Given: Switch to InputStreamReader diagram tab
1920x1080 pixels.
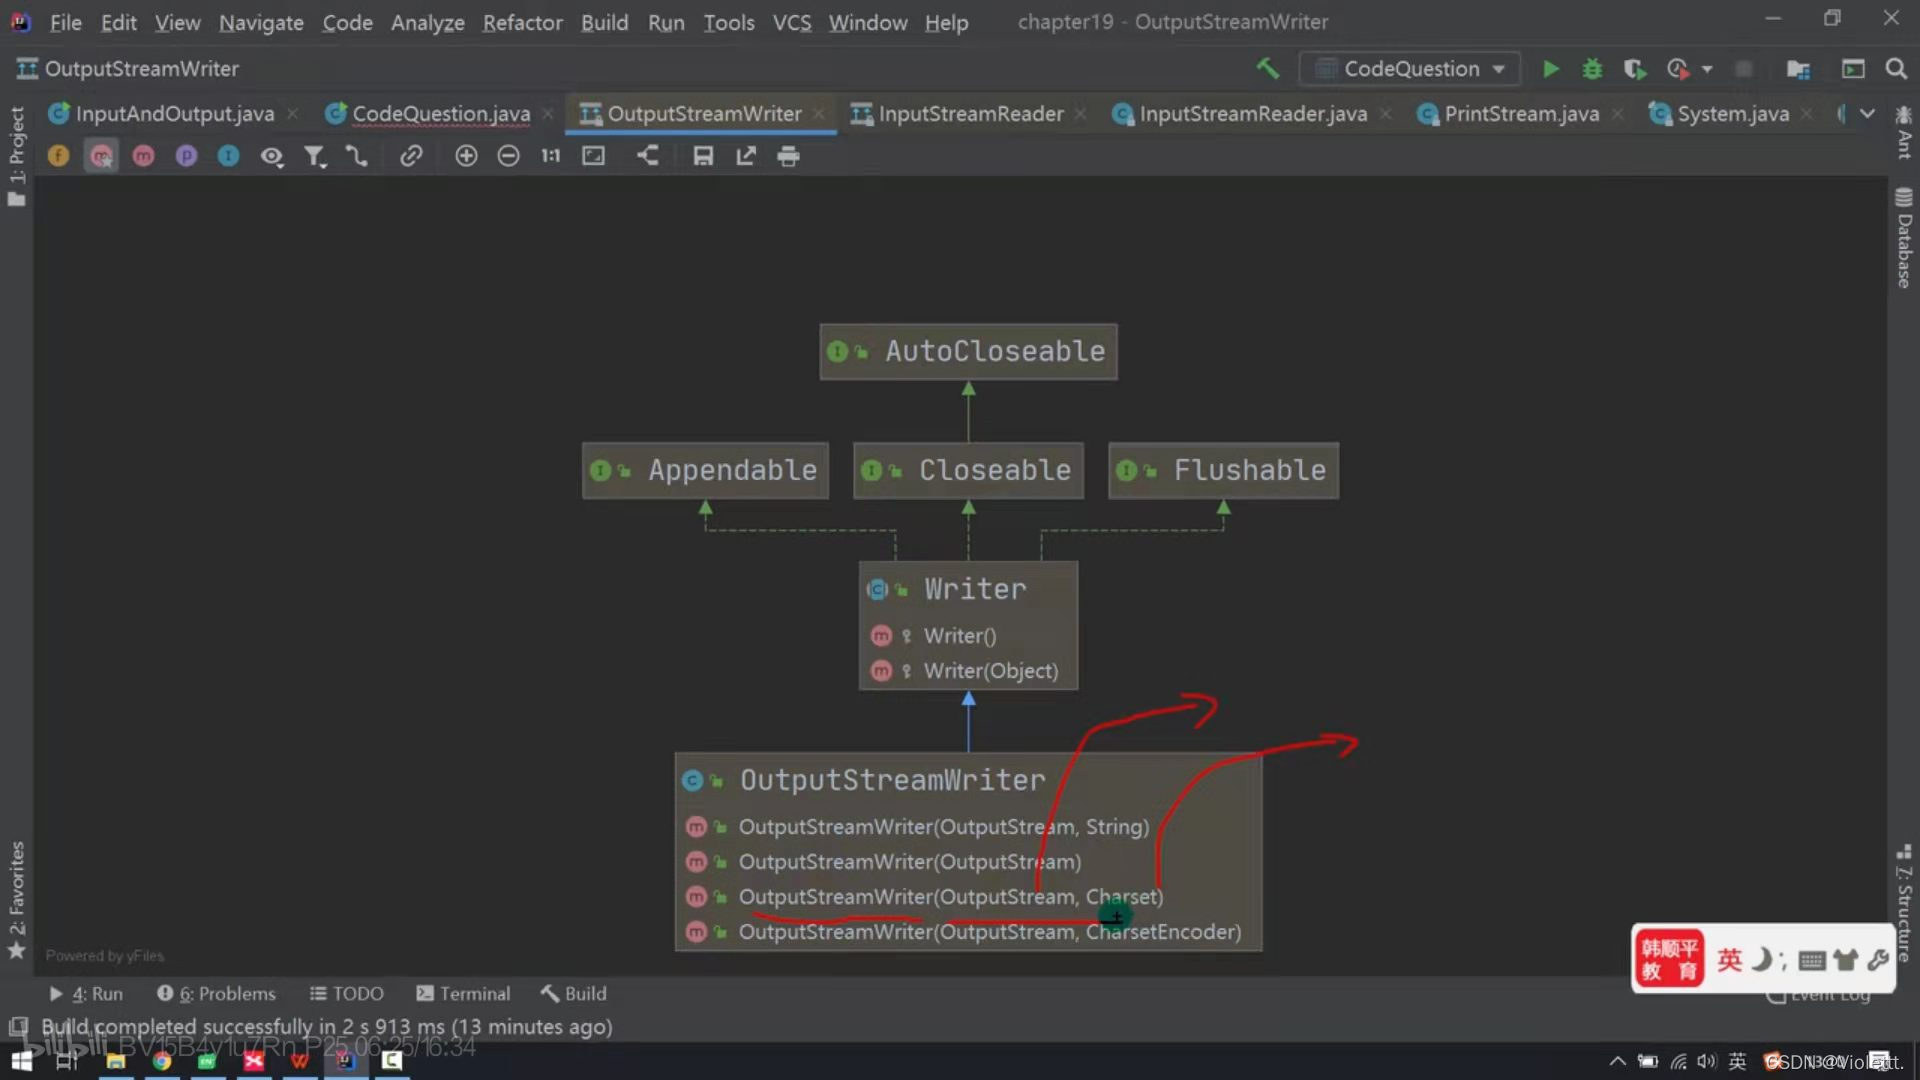Looking at the screenshot, I should pos(970,114).
